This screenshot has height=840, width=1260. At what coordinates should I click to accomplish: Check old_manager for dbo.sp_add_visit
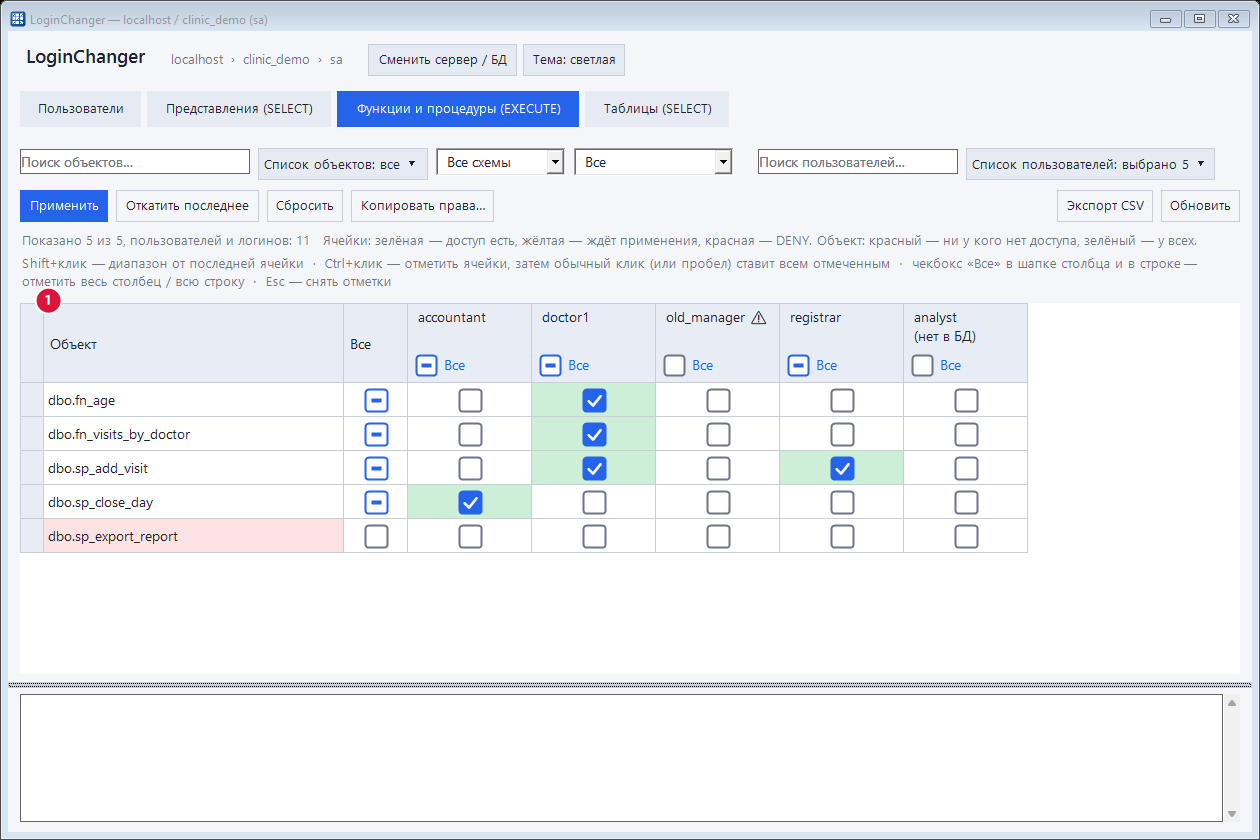pyautogui.click(x=718, y=469)
